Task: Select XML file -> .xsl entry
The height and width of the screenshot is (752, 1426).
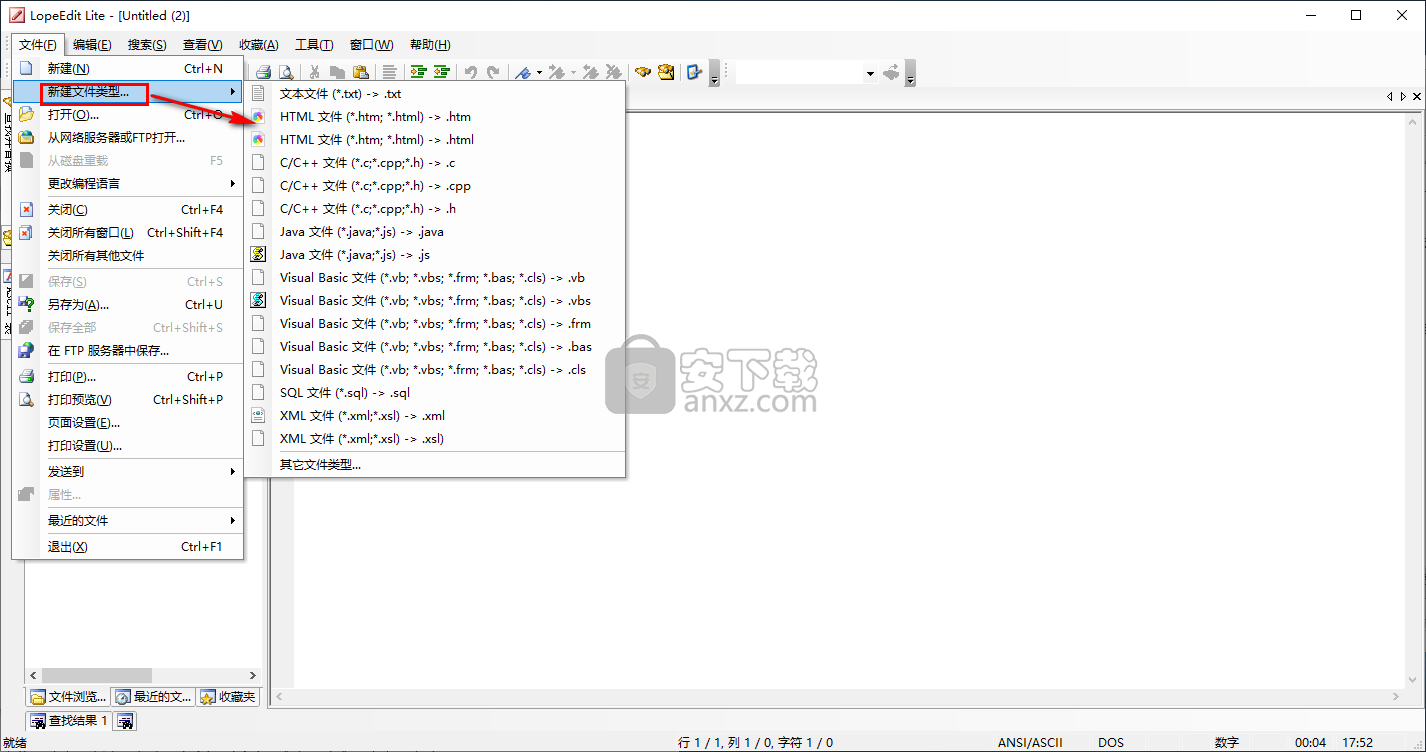Action: tap(435, 438)
